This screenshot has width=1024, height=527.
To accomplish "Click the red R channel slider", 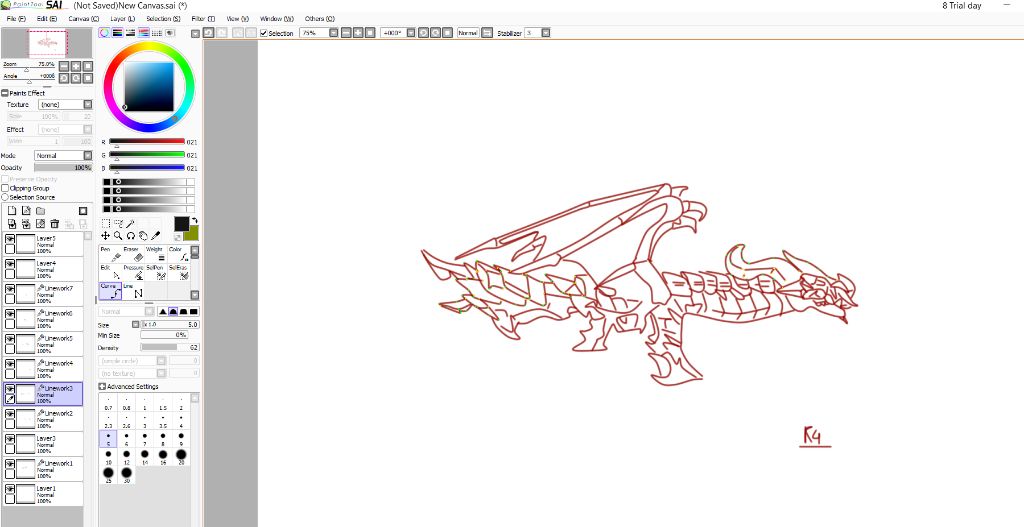I will [146, 141].
